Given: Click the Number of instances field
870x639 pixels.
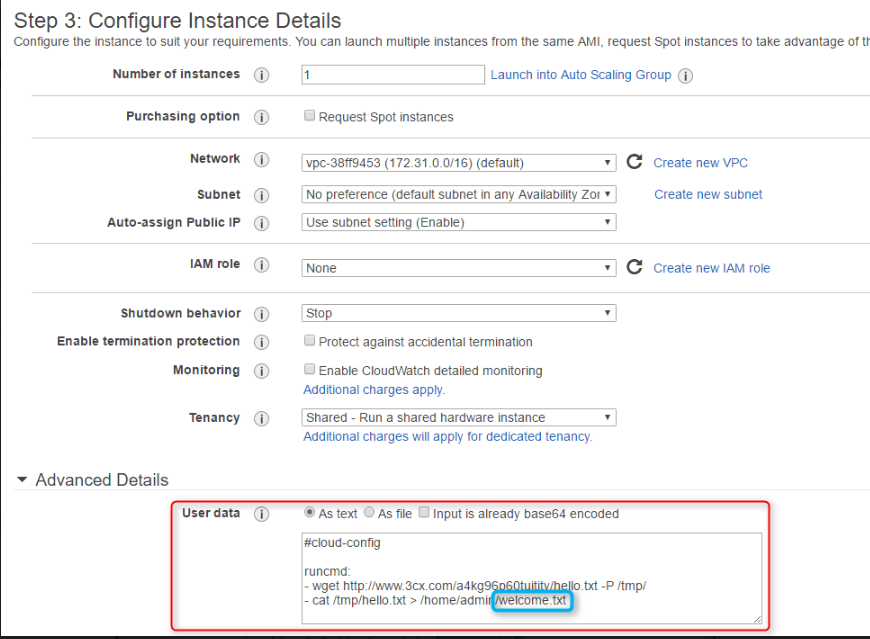Looking at the screenshot, I should point(392,75).
